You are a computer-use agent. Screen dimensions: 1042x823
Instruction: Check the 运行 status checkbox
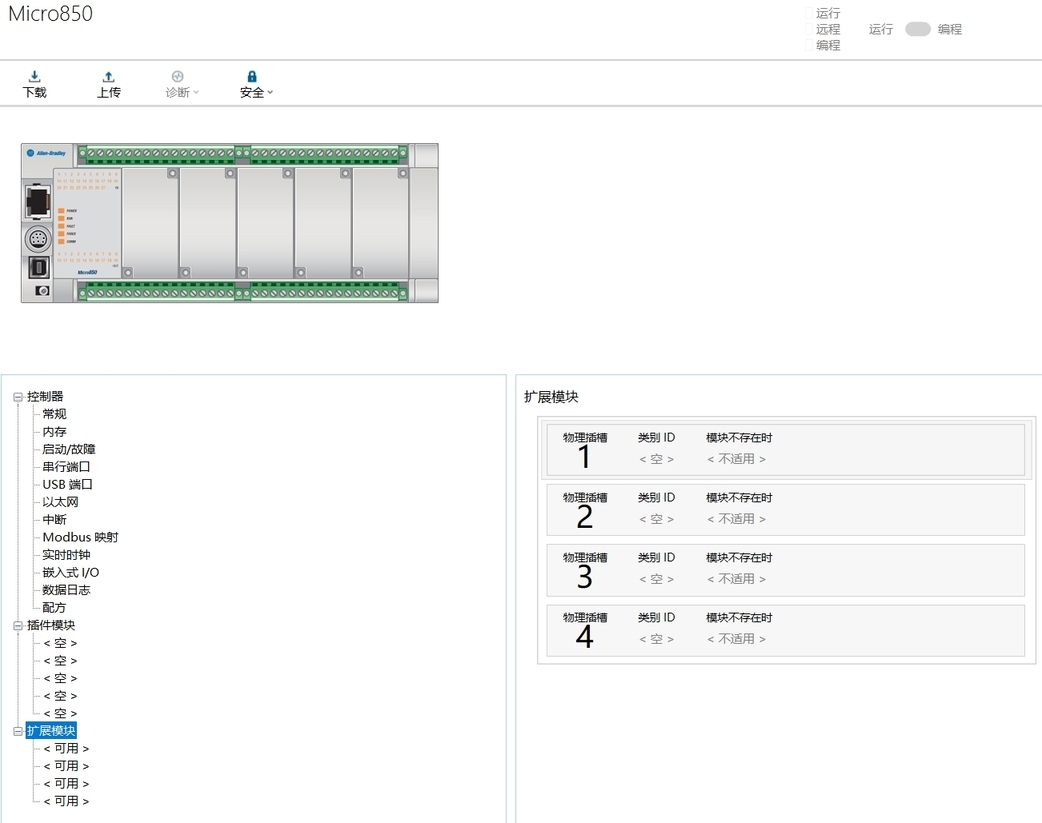809,13
